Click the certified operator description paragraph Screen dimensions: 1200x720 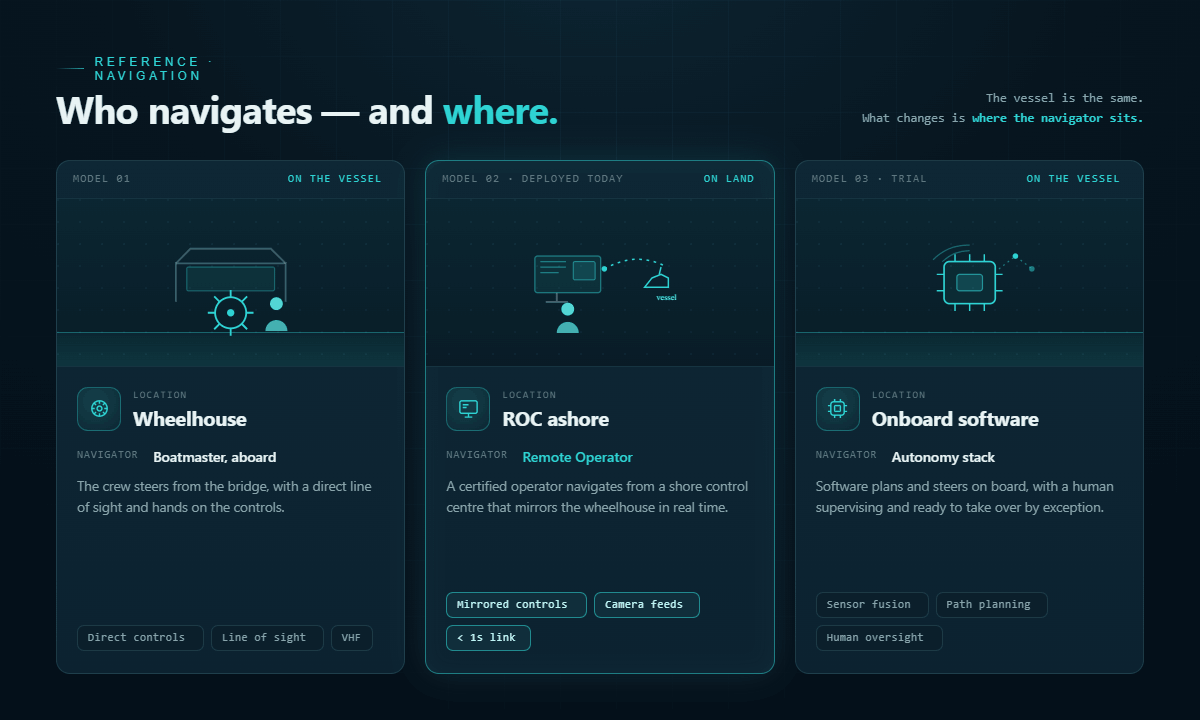point(597,497)
